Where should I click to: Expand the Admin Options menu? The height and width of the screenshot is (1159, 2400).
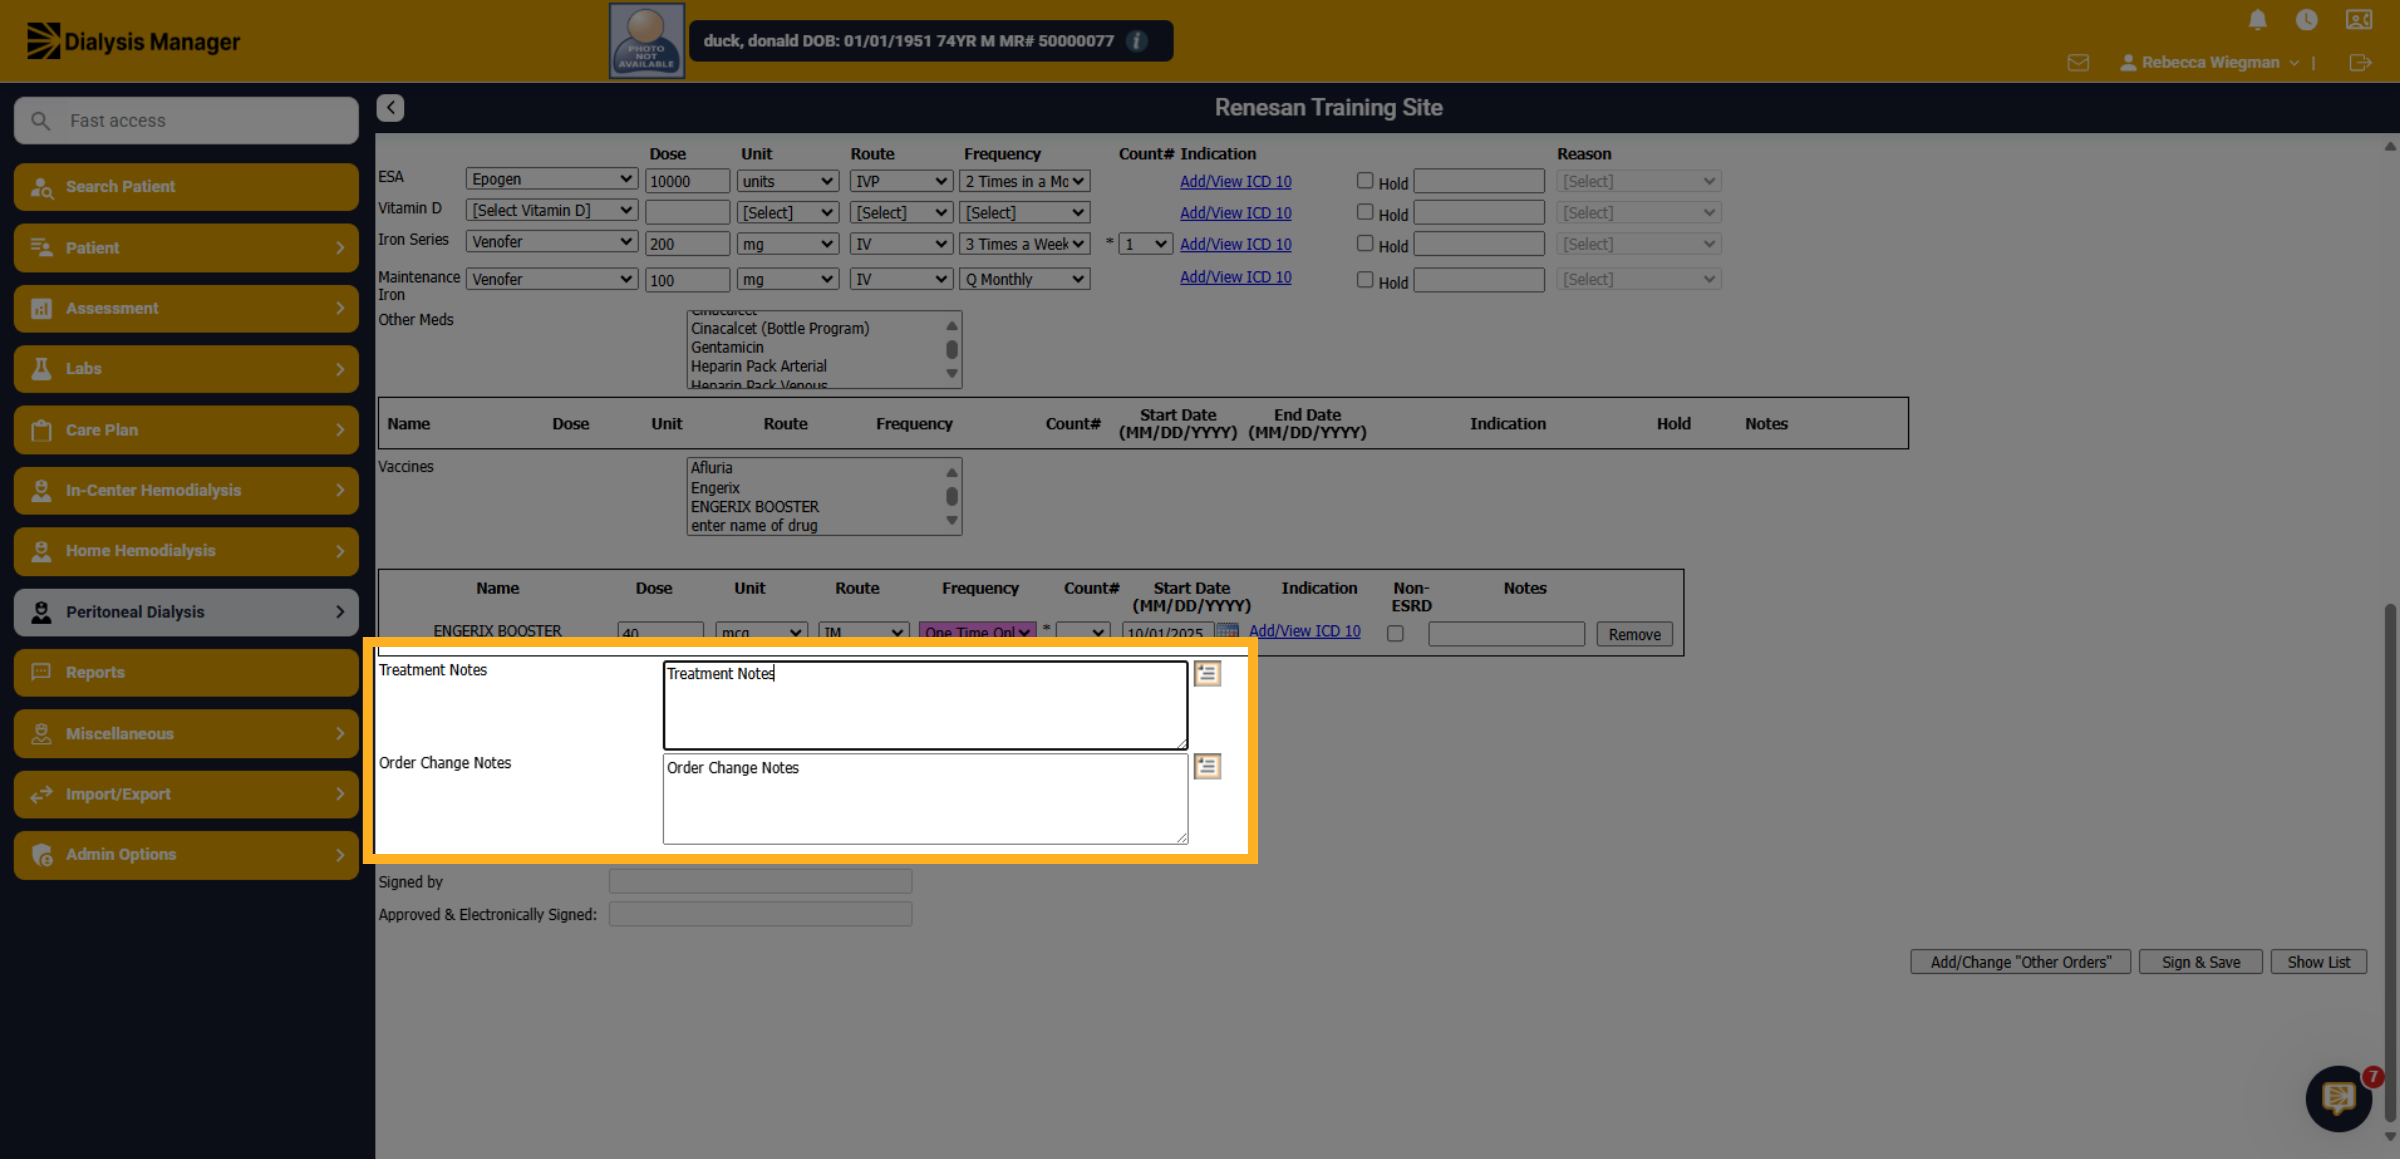pos(186,855)
